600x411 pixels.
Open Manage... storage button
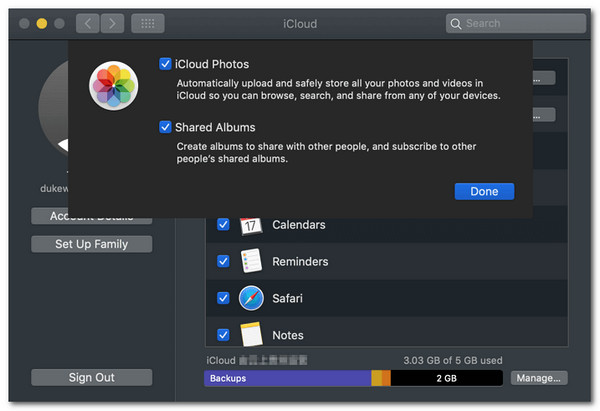(x=539, y=378)
